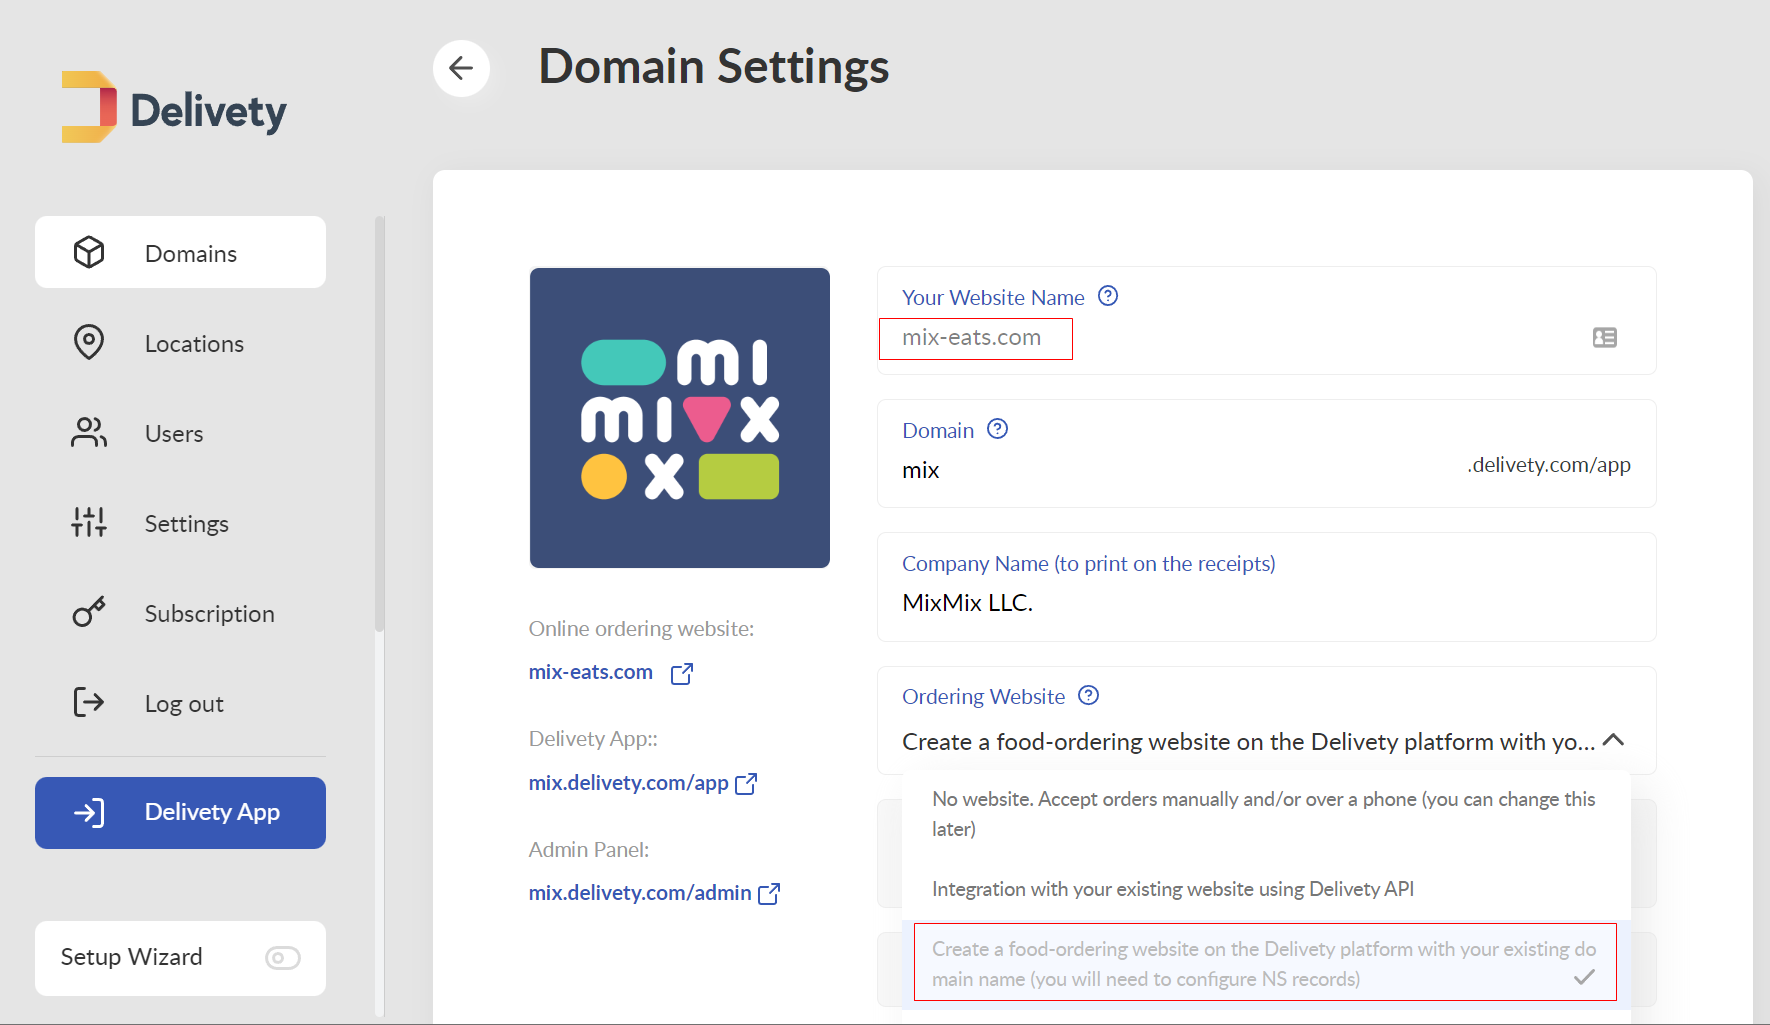Click the 'Admin Panel:' label
1770x1025 pixels.
pos(589,850)
